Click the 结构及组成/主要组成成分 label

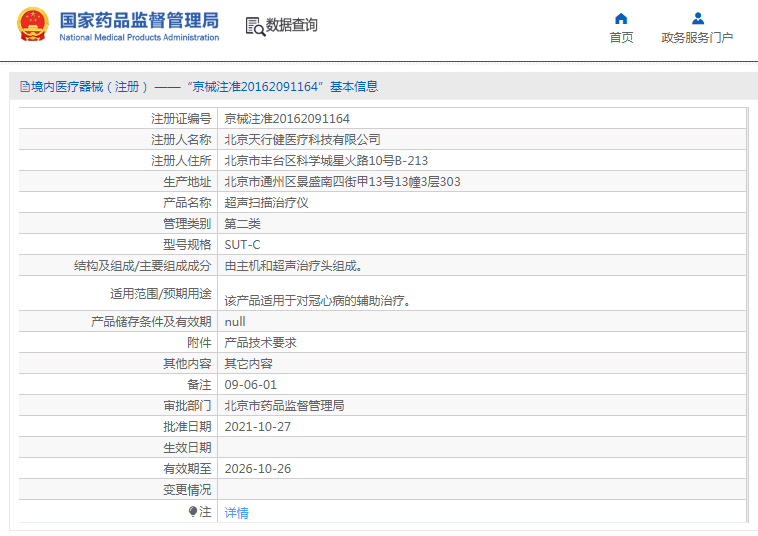tap(143, 266)
